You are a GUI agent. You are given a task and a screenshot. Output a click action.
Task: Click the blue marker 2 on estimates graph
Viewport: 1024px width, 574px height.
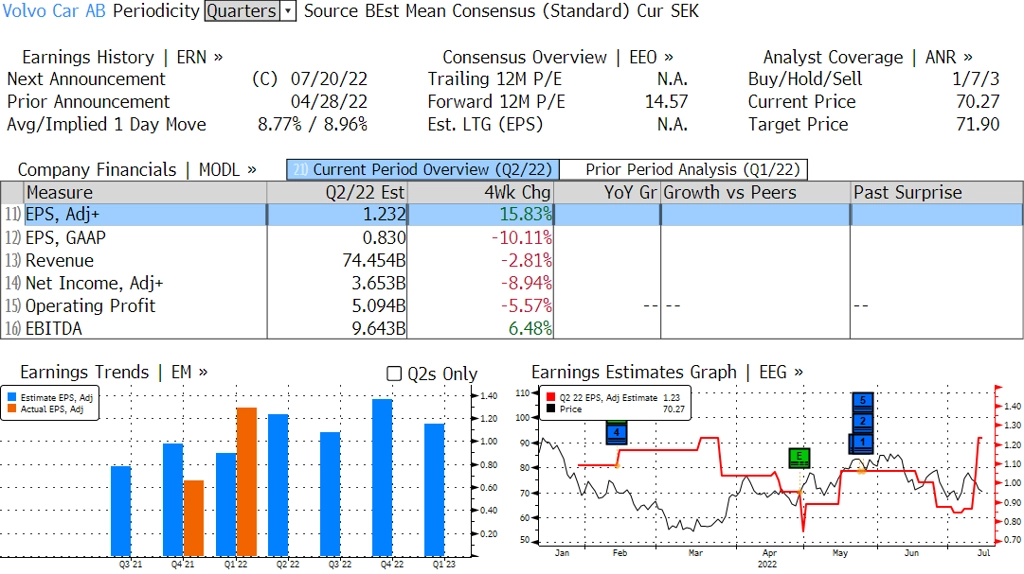tap(863, 421)
